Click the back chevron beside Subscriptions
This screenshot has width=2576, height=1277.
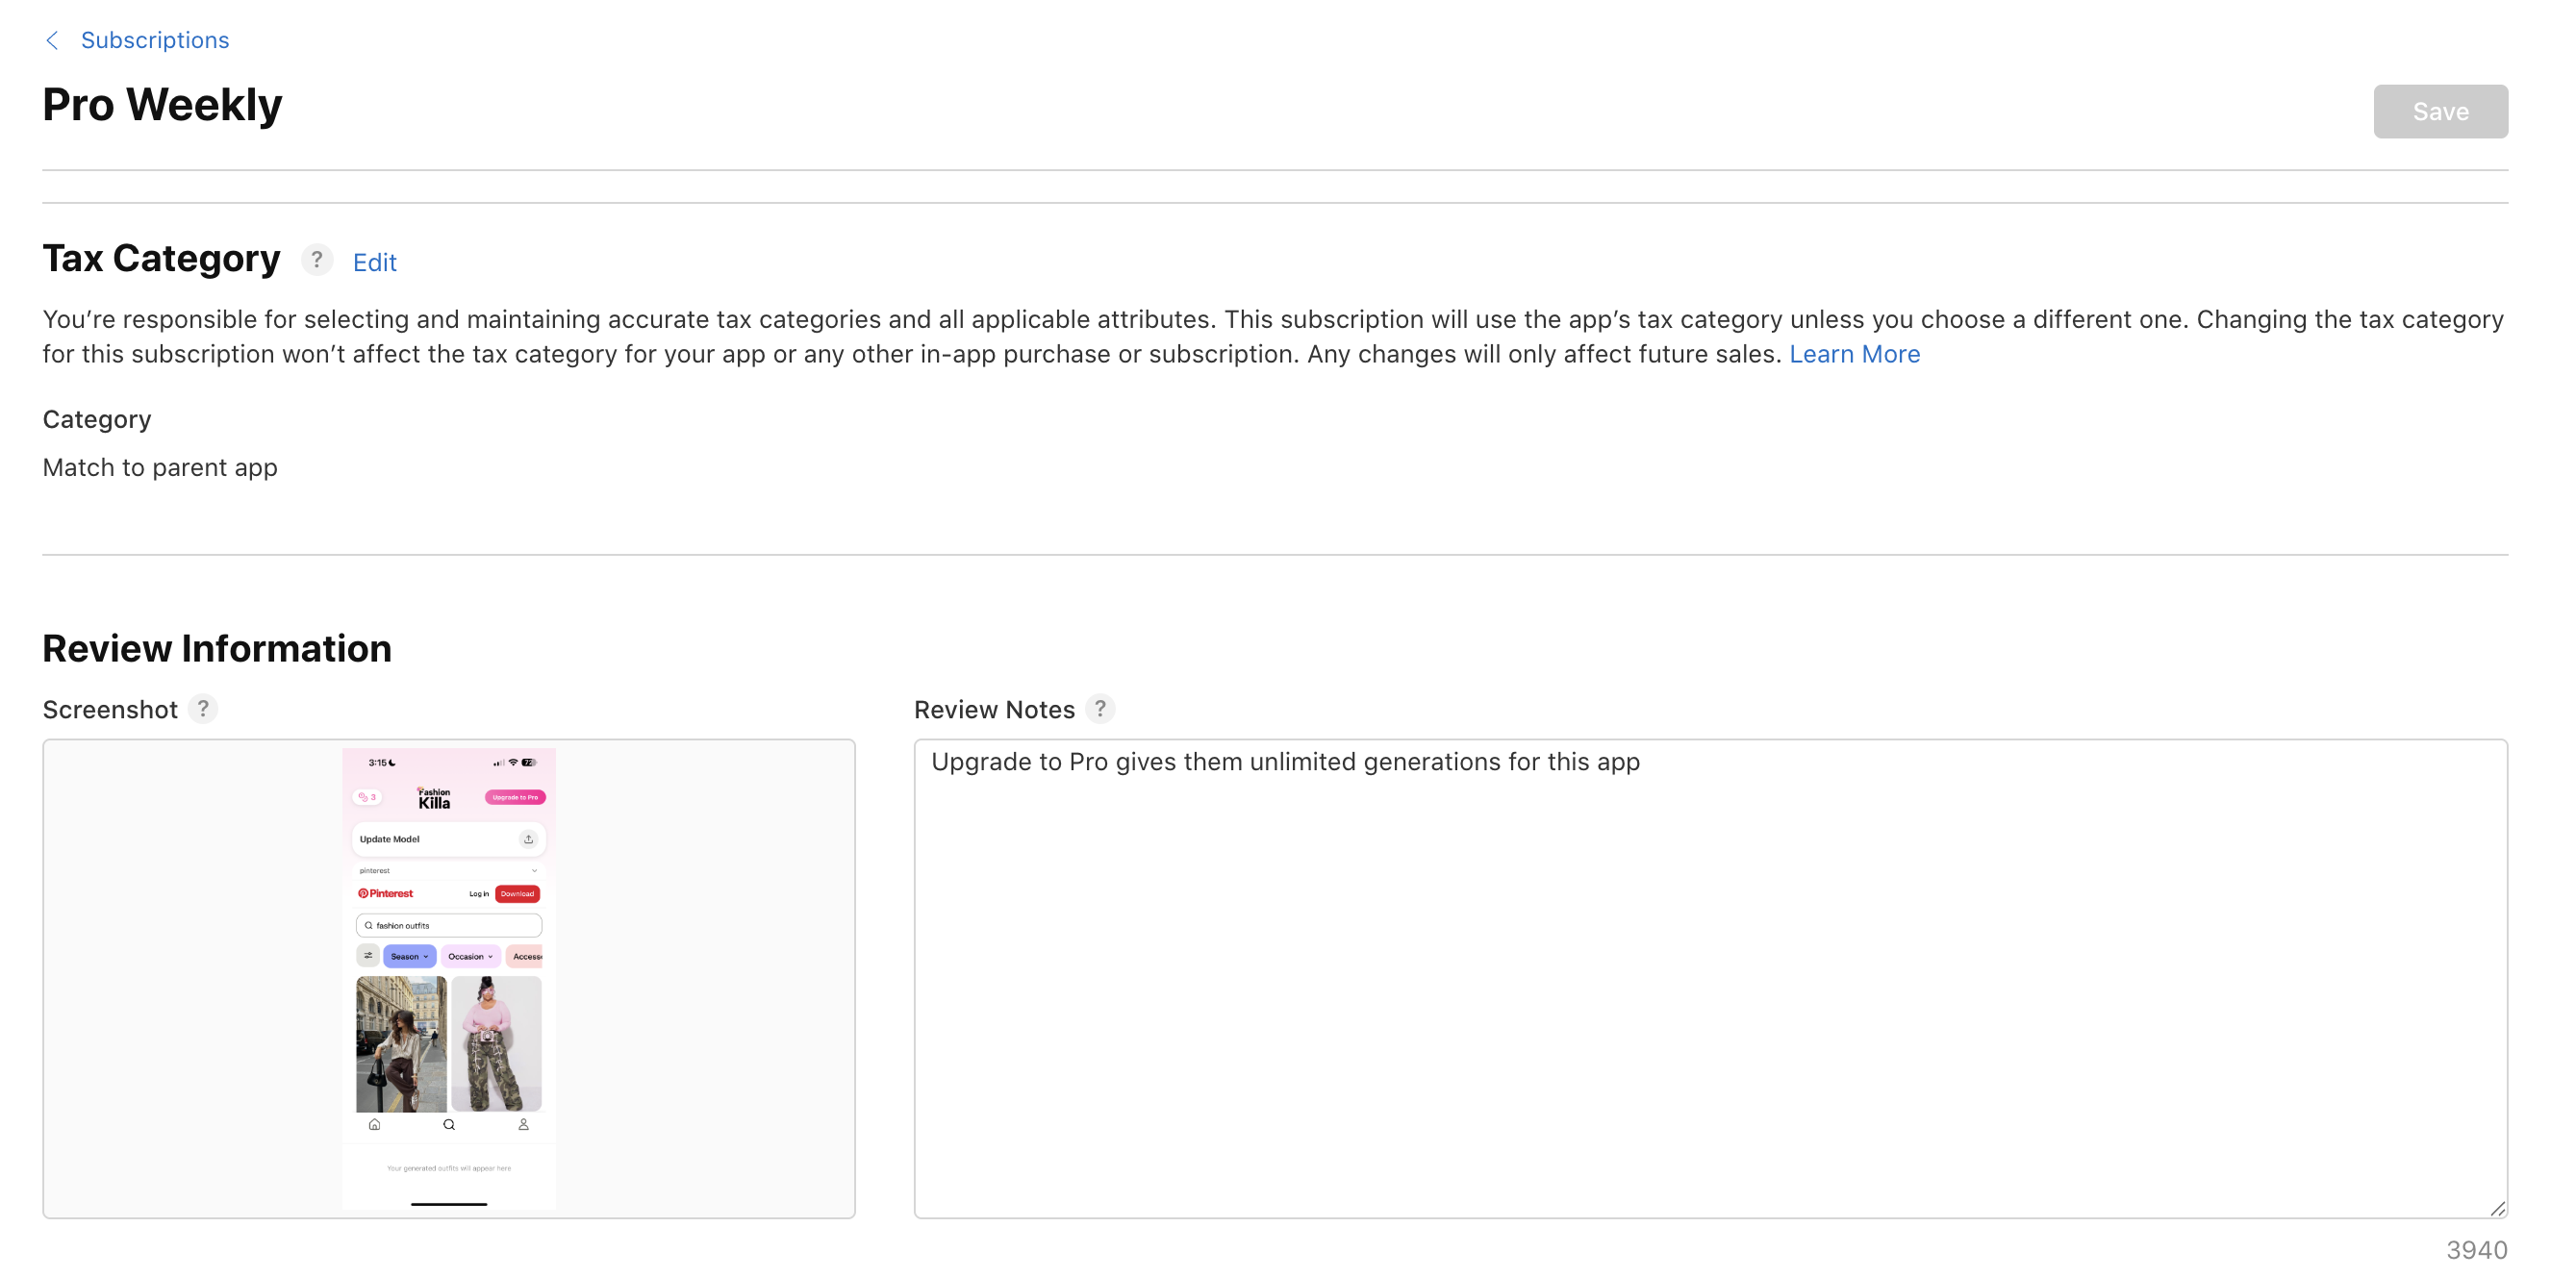click(x=52, y=40)
